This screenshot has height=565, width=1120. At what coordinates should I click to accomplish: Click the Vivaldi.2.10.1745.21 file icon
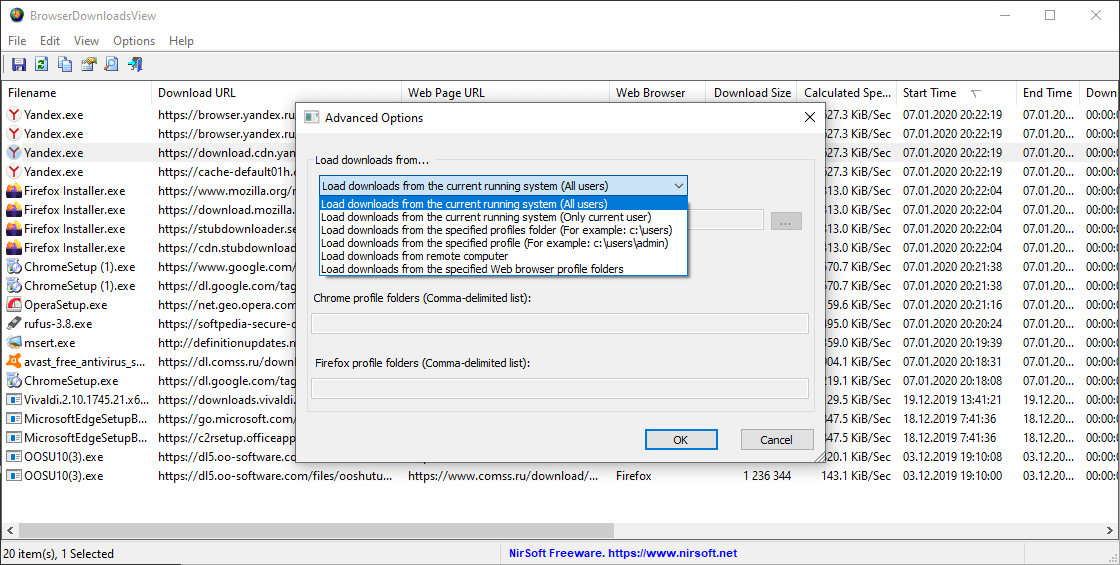click(x=14, y=400)
